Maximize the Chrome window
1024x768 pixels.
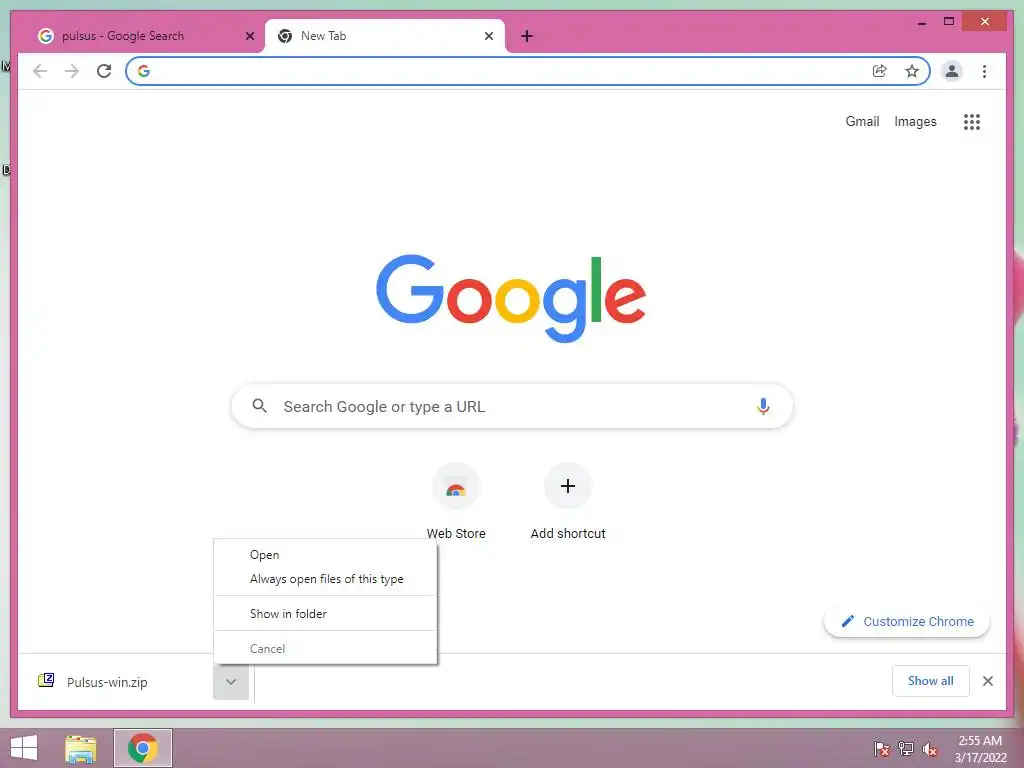coord(949,22)
